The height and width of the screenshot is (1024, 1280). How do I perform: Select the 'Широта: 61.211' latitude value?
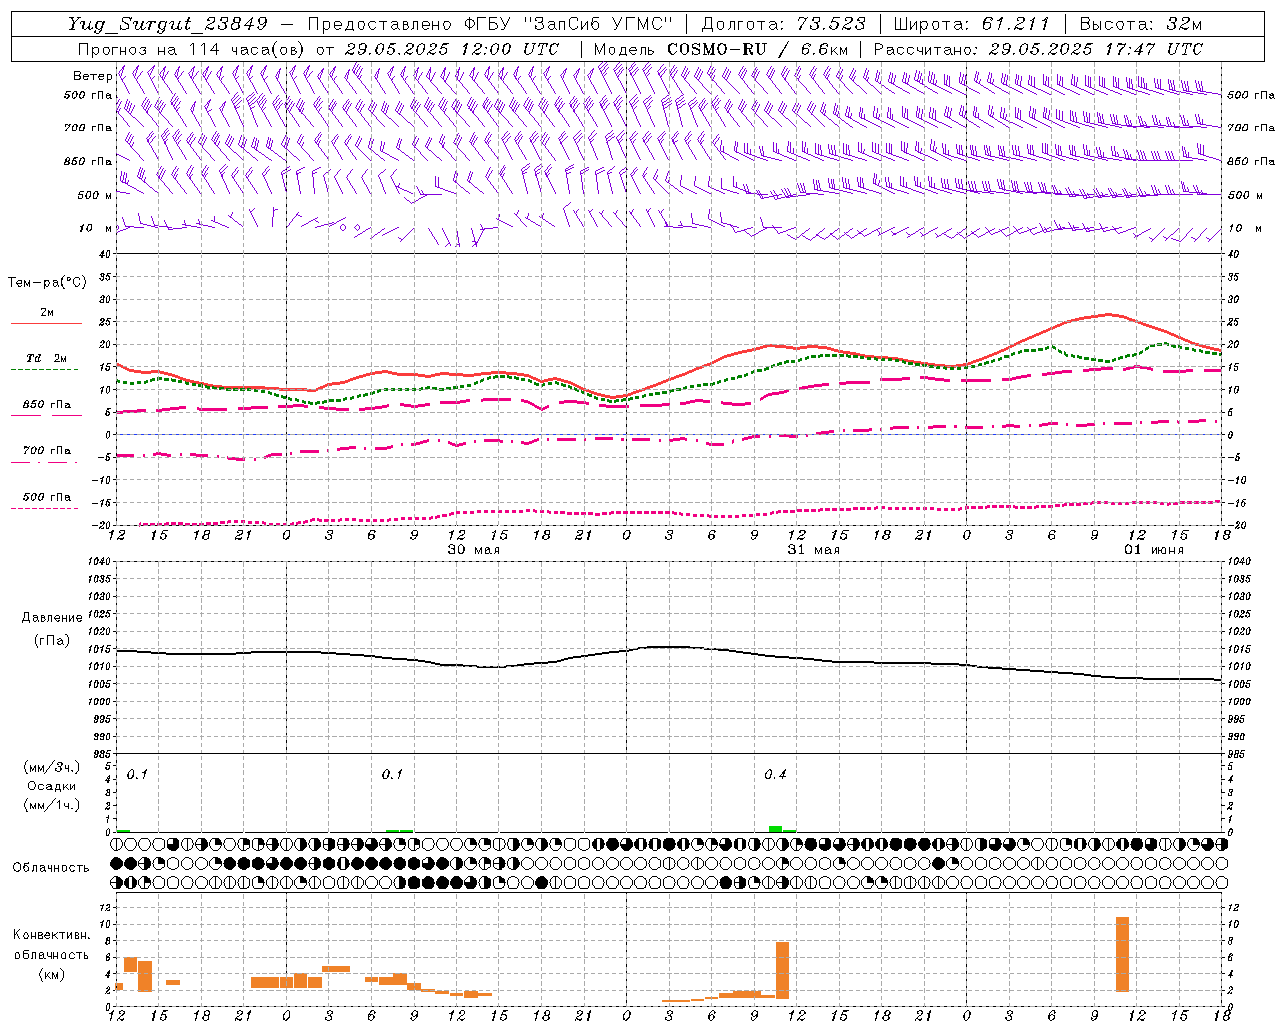[971, 24]
